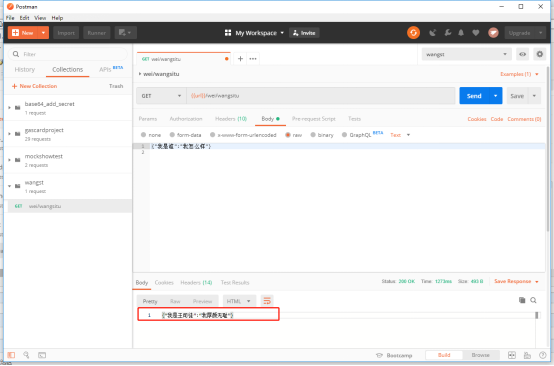Expand the gascardproject collection
554x366 pixels.
(x=10, y=134)
